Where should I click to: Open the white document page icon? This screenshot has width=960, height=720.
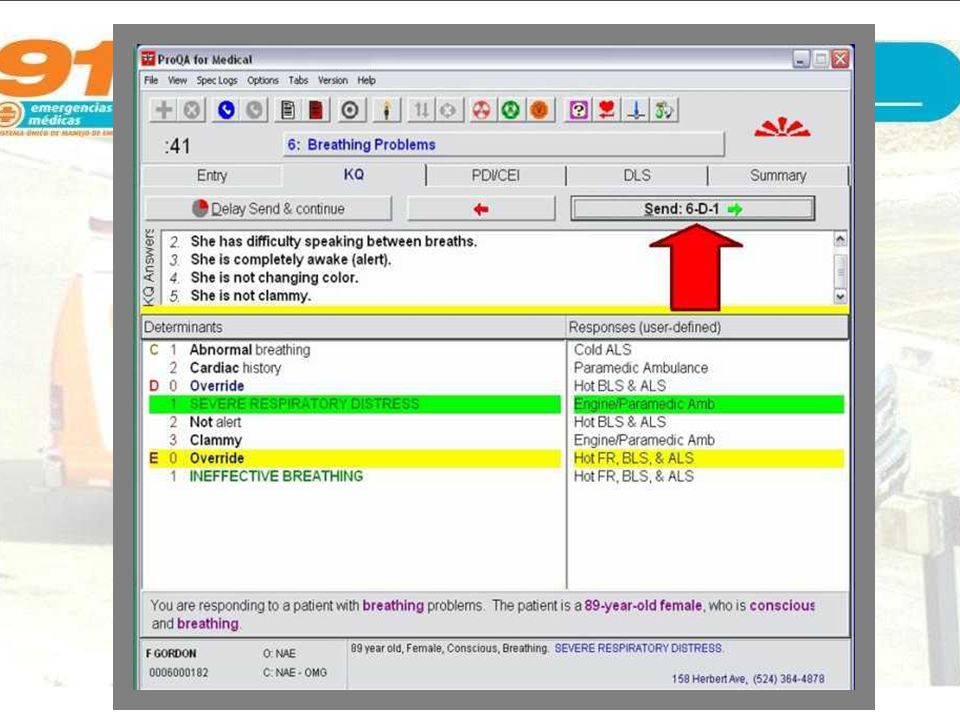coord(288,110)
